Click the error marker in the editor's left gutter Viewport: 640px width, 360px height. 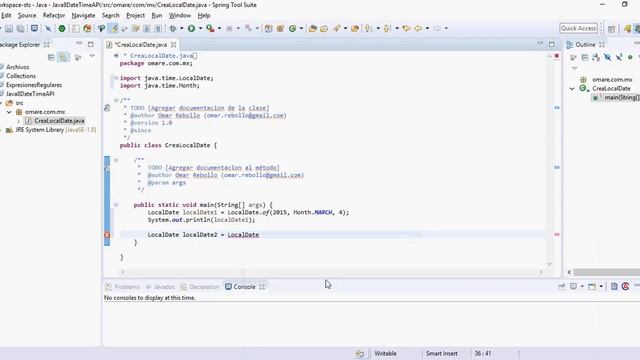coord(107,235)
